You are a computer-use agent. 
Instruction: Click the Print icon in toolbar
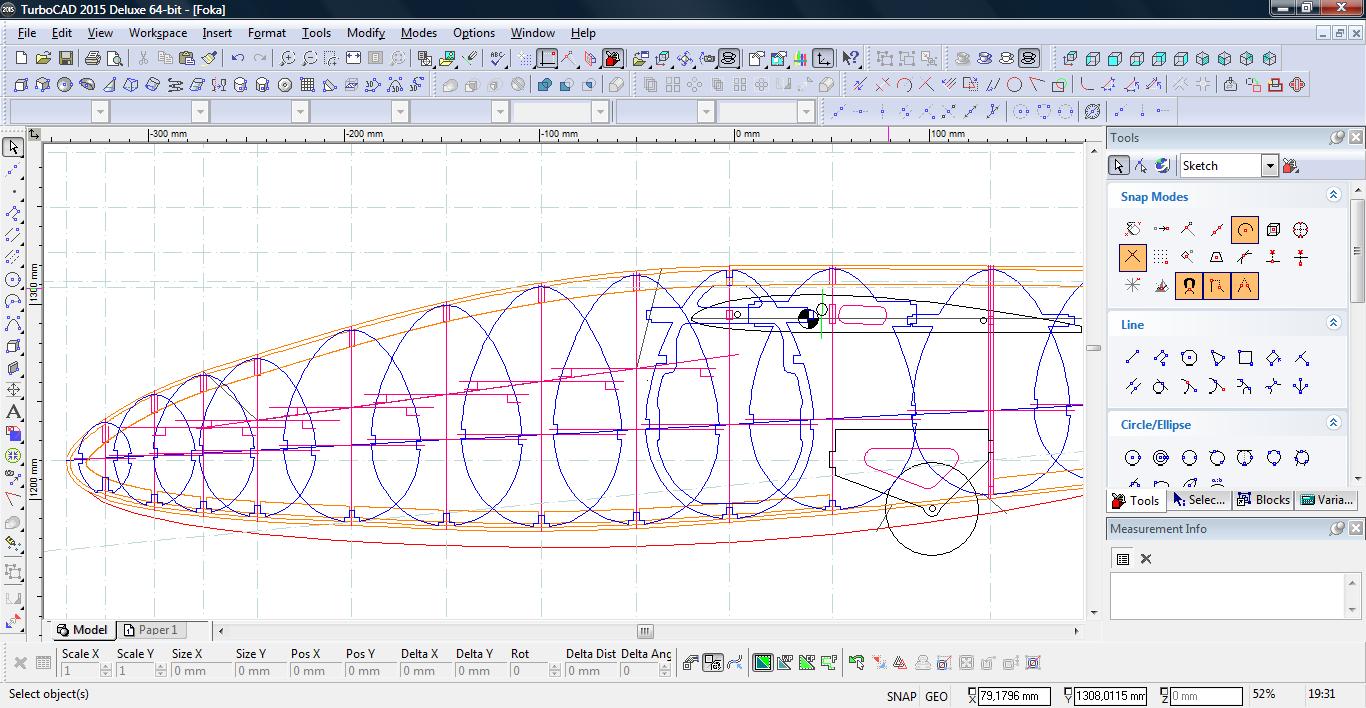click(x=92, y=59)
